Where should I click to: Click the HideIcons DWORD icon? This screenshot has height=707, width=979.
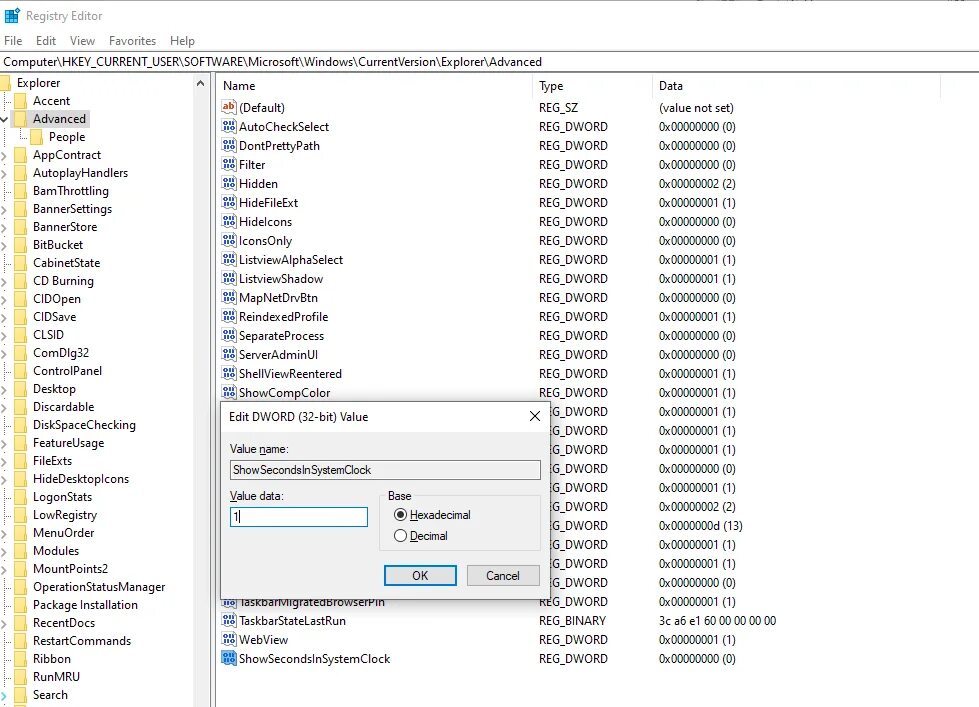[x=229, y=222]
